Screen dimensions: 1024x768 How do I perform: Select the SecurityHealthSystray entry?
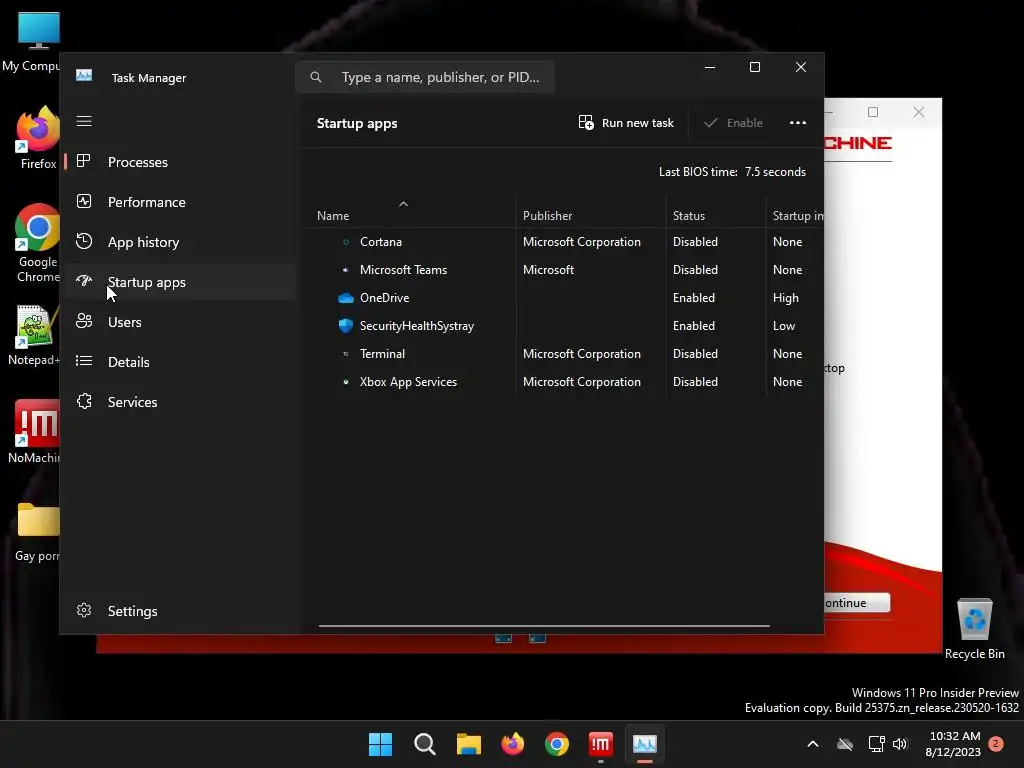click(x=563, y=326)
